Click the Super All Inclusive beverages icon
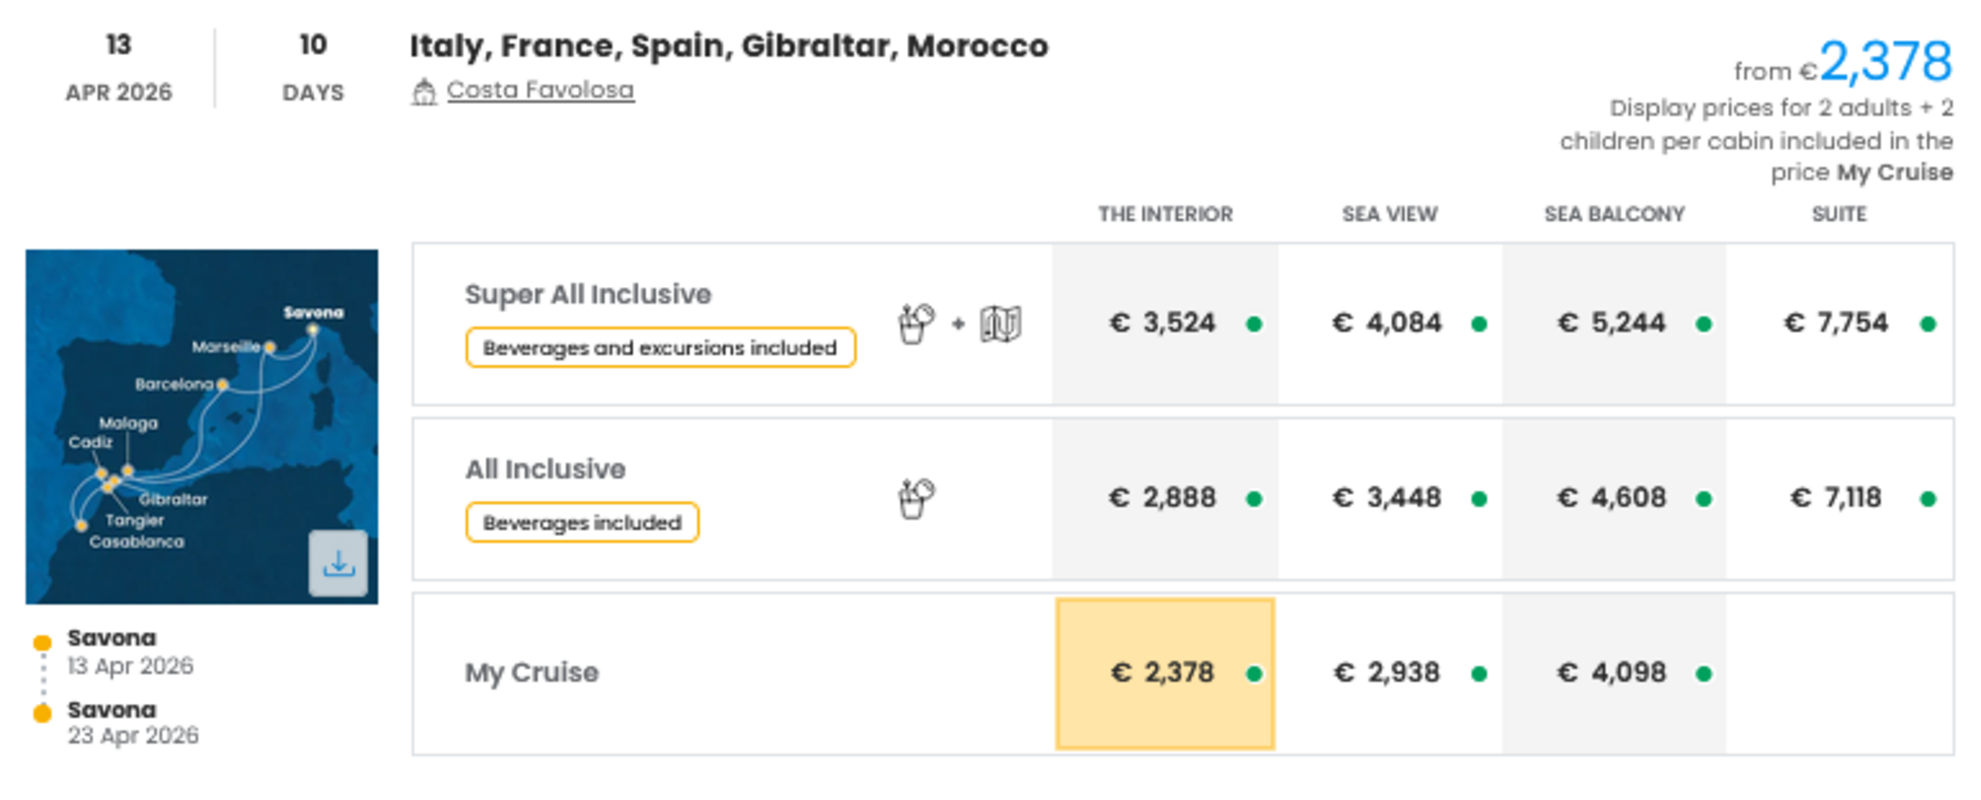 (x=915, y=323)
